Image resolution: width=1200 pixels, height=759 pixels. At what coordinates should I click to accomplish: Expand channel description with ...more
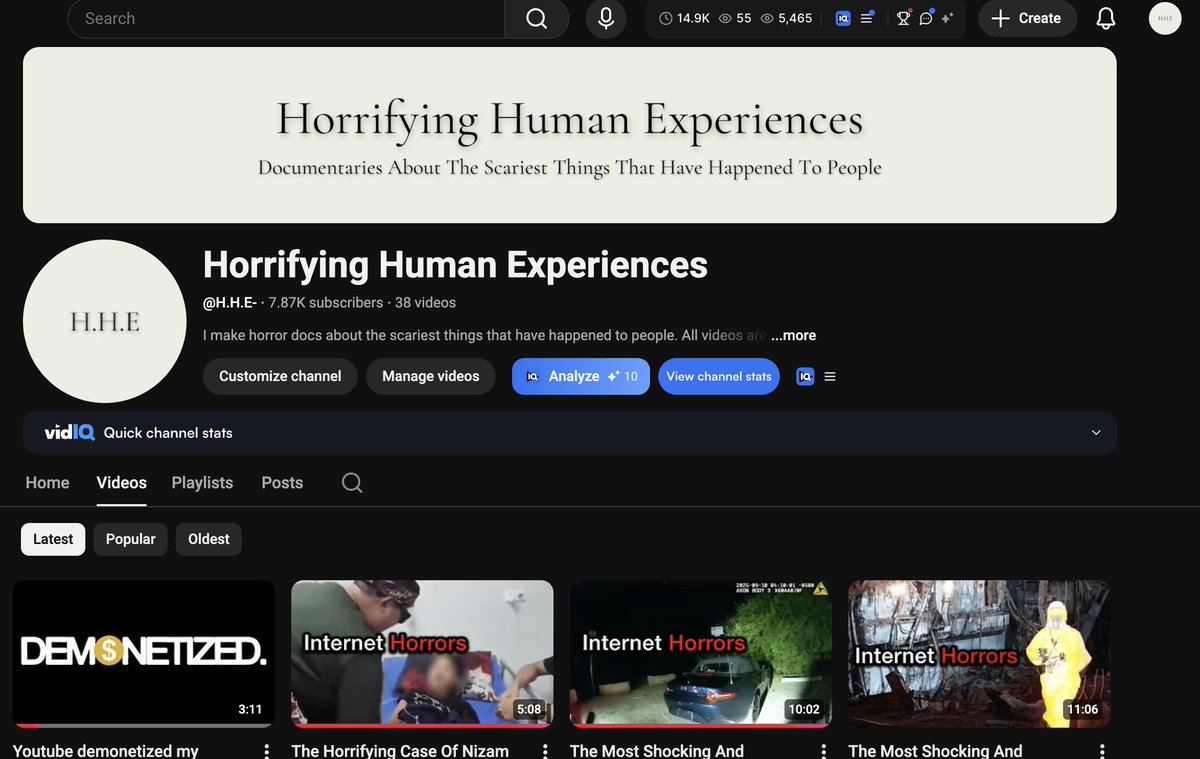point(794,335)
